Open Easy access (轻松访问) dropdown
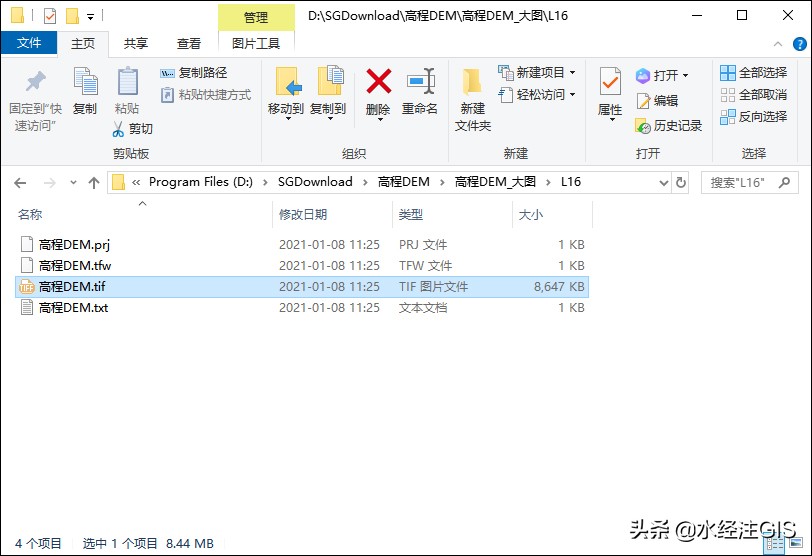This screenshot has height=556, width=812. pos(536,95)
